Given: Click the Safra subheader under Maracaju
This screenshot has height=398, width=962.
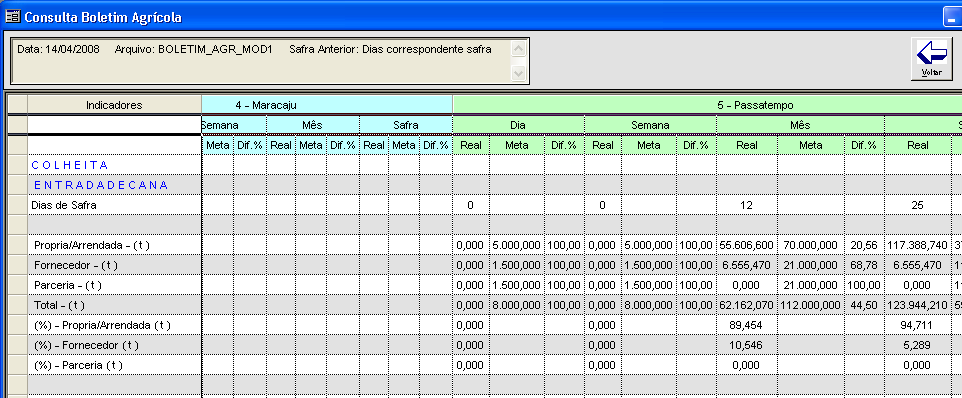Looking at the screenshot, I should pyautogui.click(x=406, y=125).
